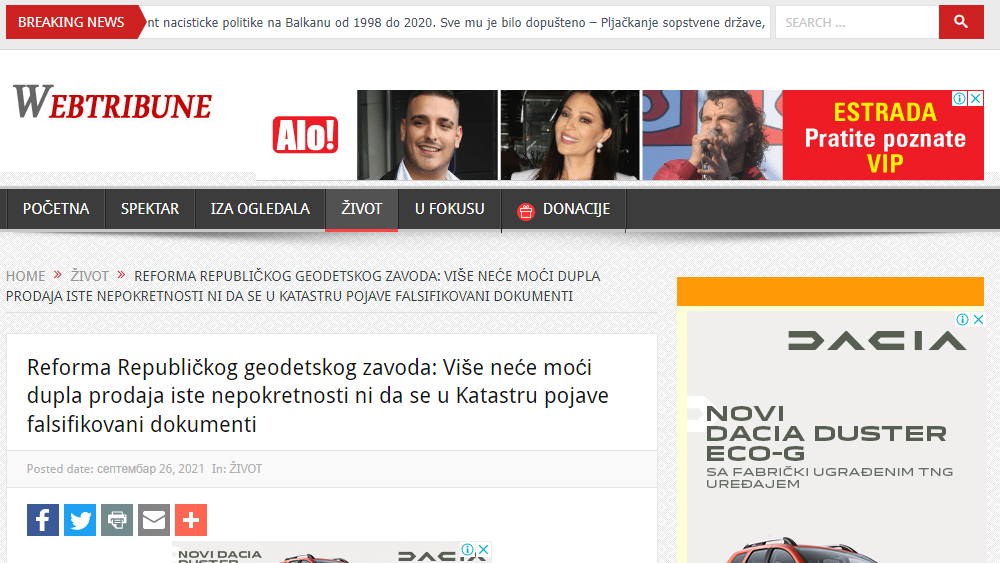The image size is (1000, 563).
Task: Open the IZA OGLEDALA menu item
Action: click(260, 208)
